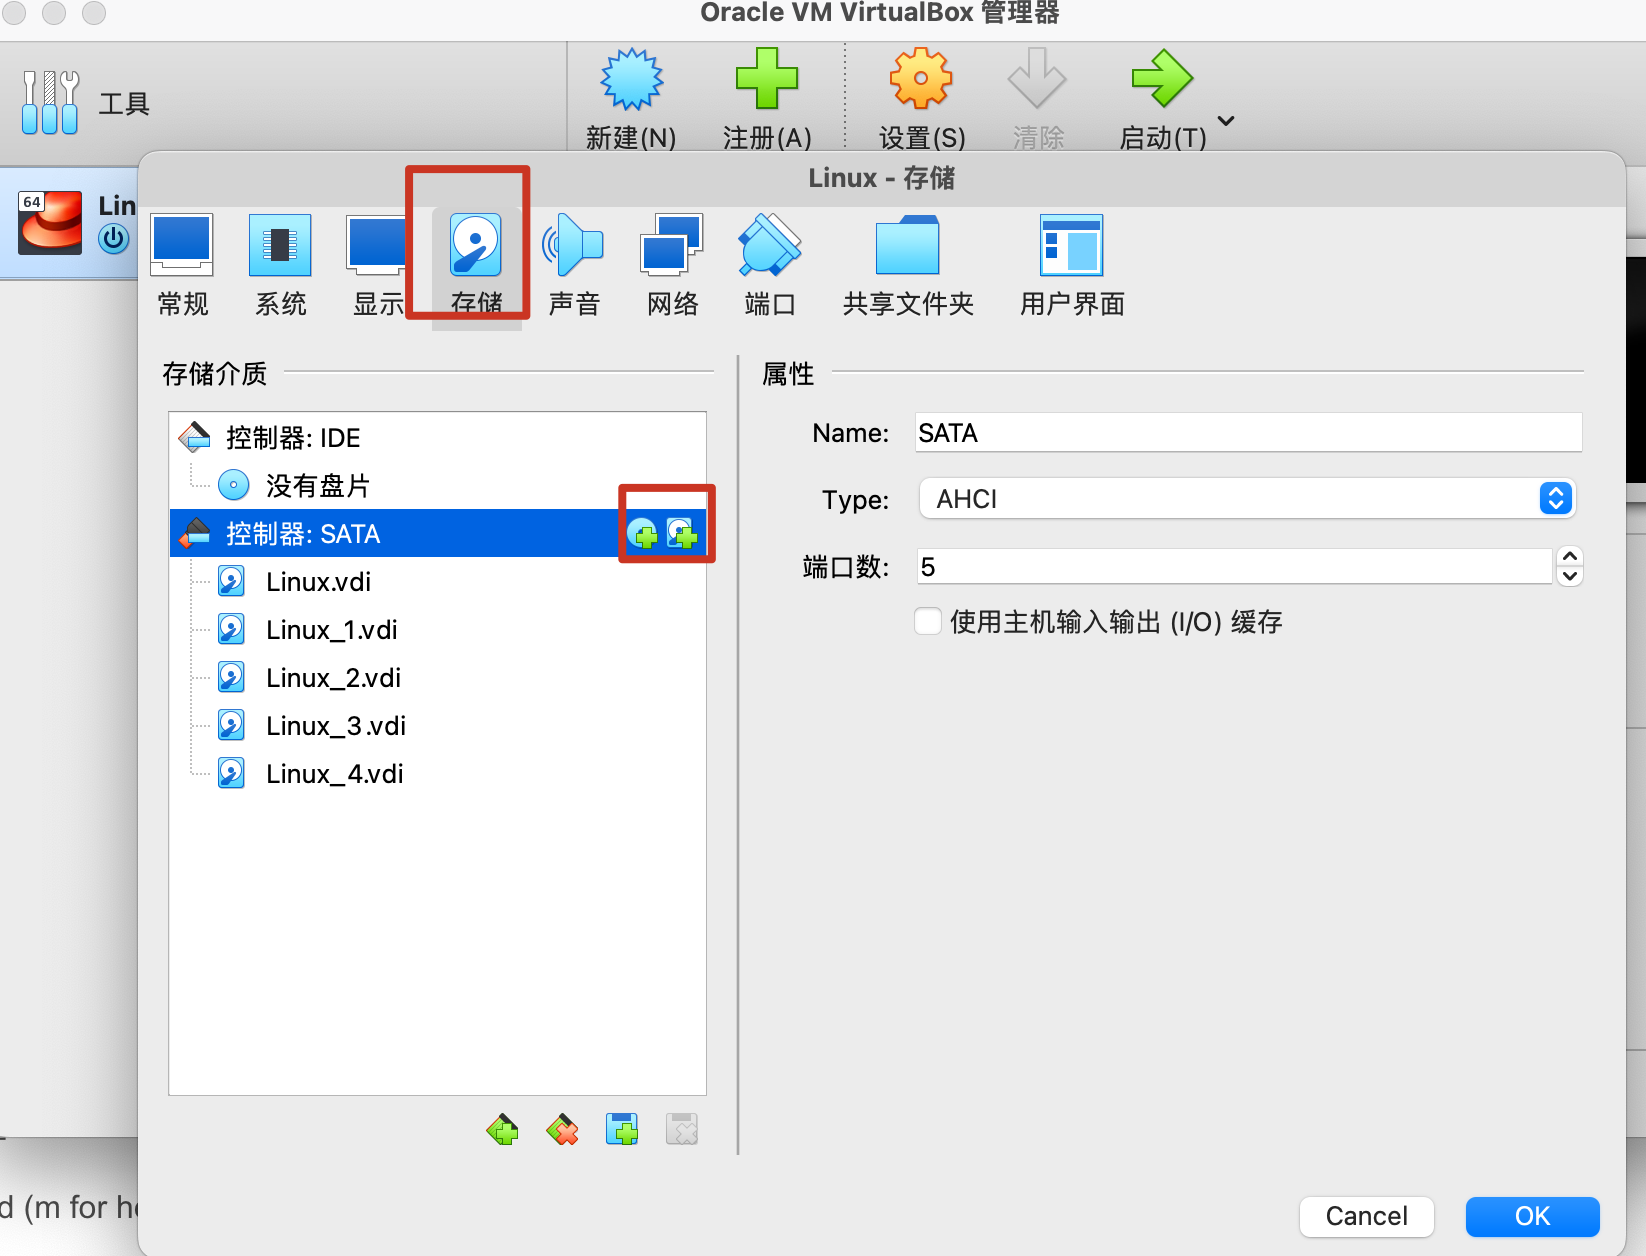This screenshot has height=1256, width=1646.
Task: Click the add controller icon below storage tree
Action: pos(502,1130)
